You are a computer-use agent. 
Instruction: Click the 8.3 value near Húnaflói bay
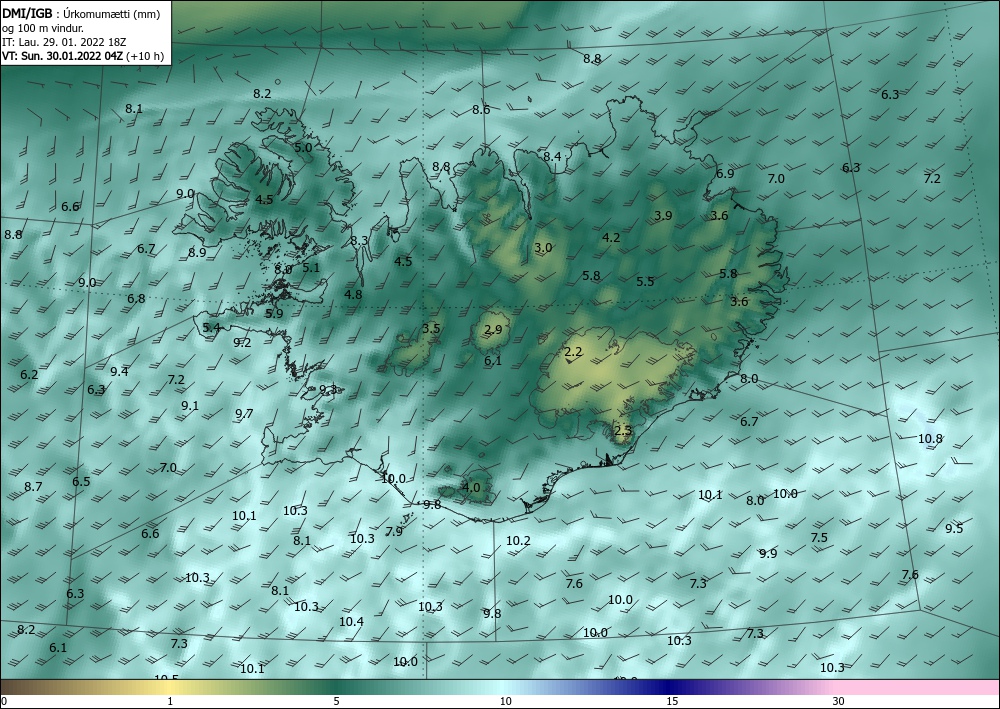pyautogui.click(x=359, y=241)
